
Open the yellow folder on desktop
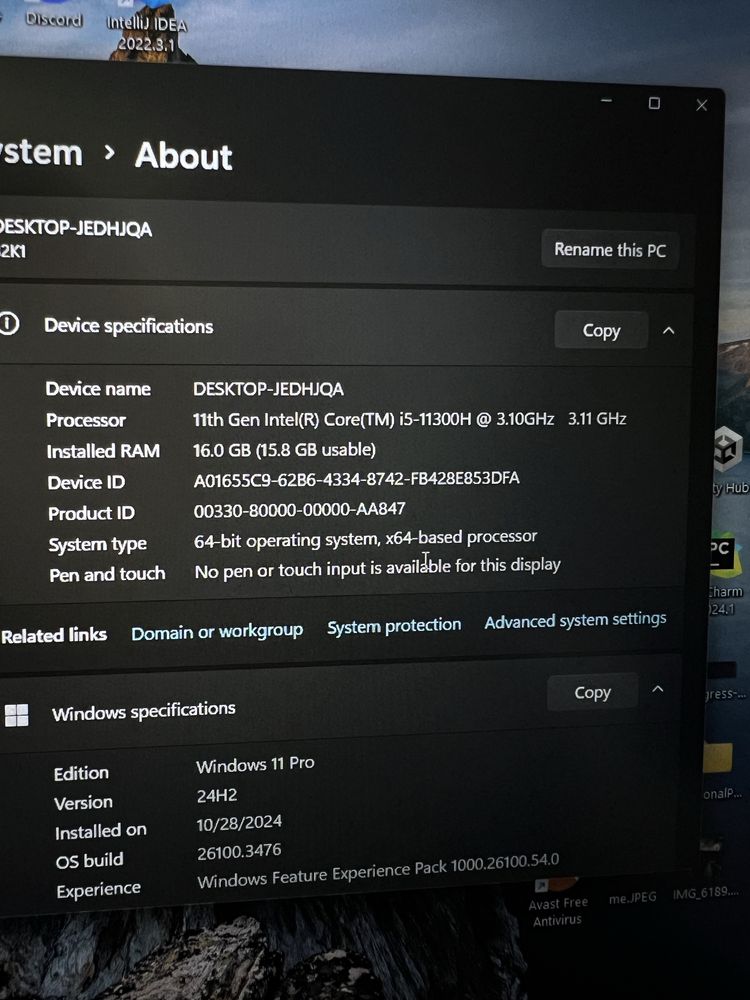click(718, 759)
